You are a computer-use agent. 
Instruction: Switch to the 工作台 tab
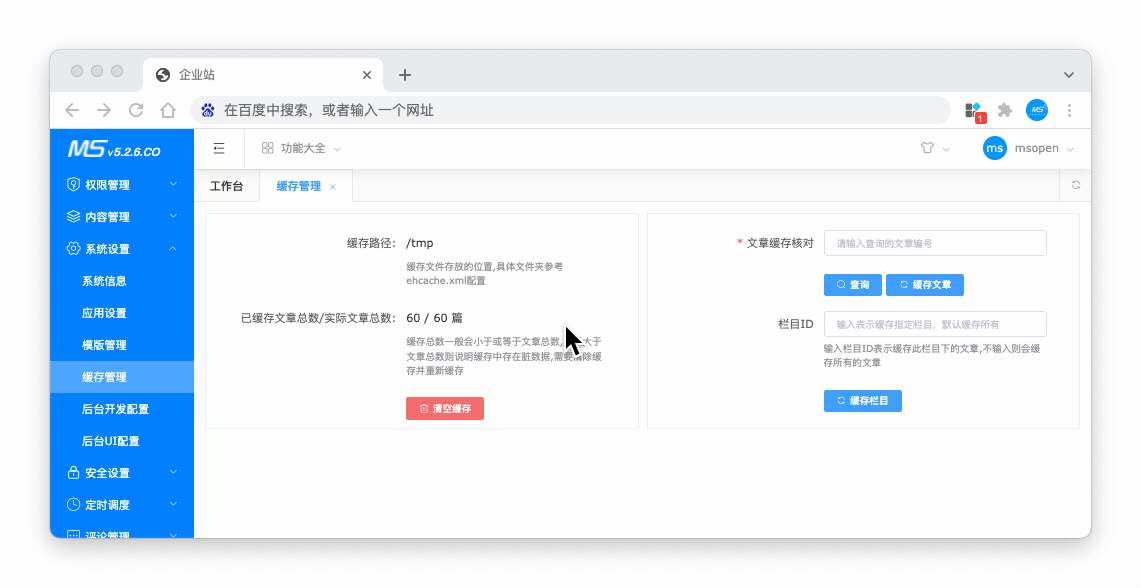[x=226, y=186]
